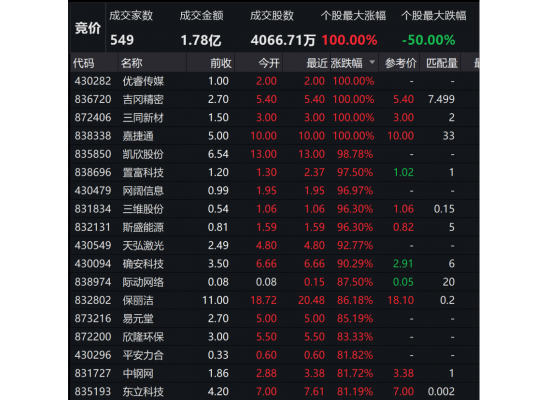Click the 今开 column header
Image resolution: width=550 pixels, height=400 pixels.
[x=269, y=63]
